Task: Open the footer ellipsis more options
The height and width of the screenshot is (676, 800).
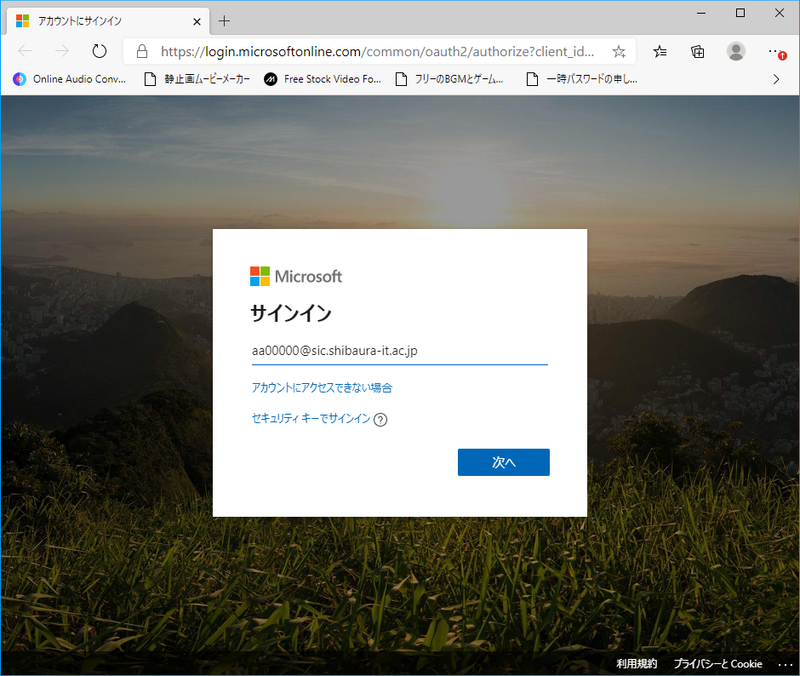Action: 784,664
